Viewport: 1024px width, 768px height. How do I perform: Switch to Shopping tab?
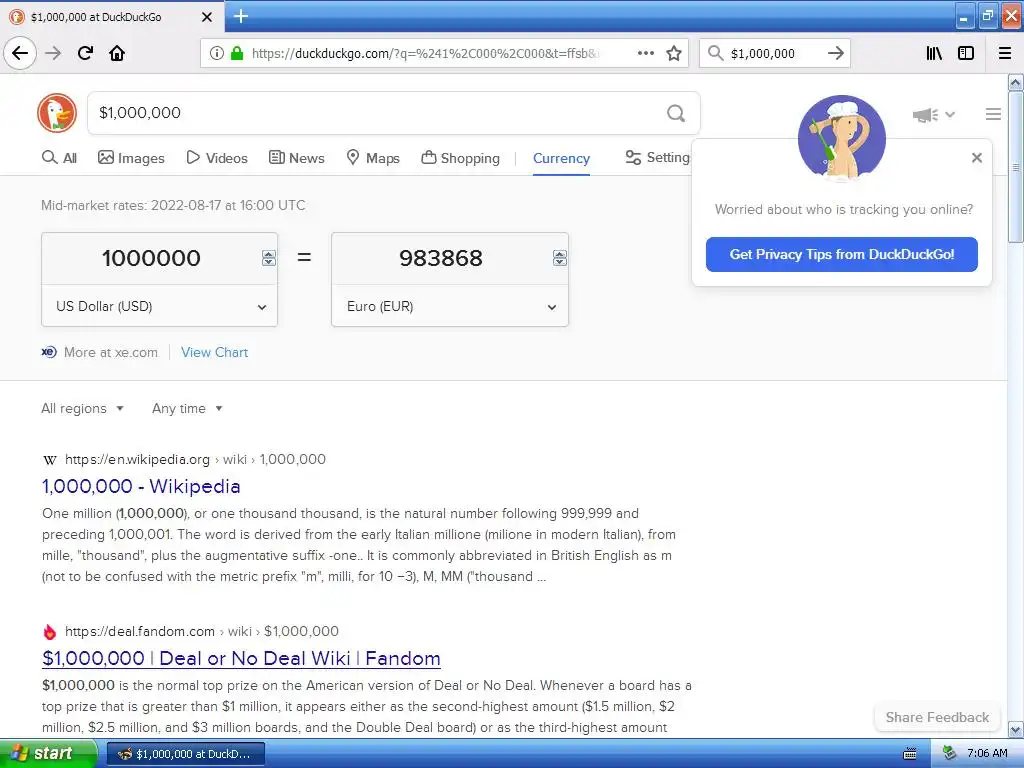tap(460, 158)
